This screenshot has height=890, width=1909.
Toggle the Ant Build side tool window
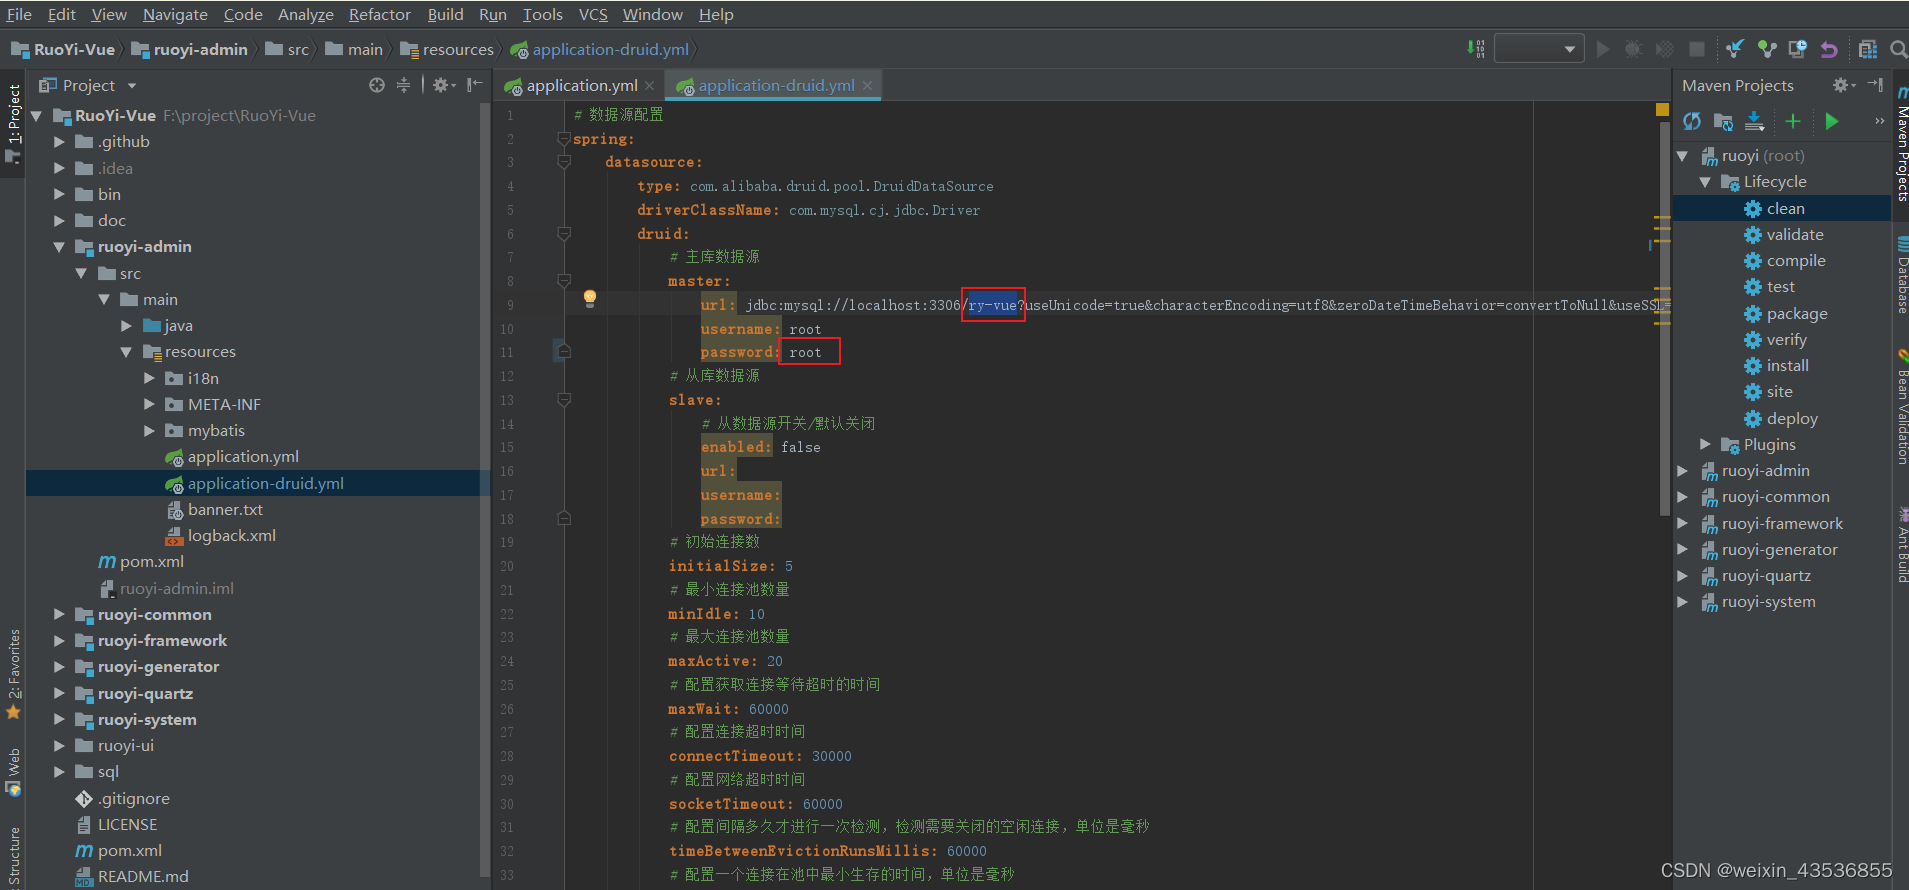click(x=1901, y=545)
